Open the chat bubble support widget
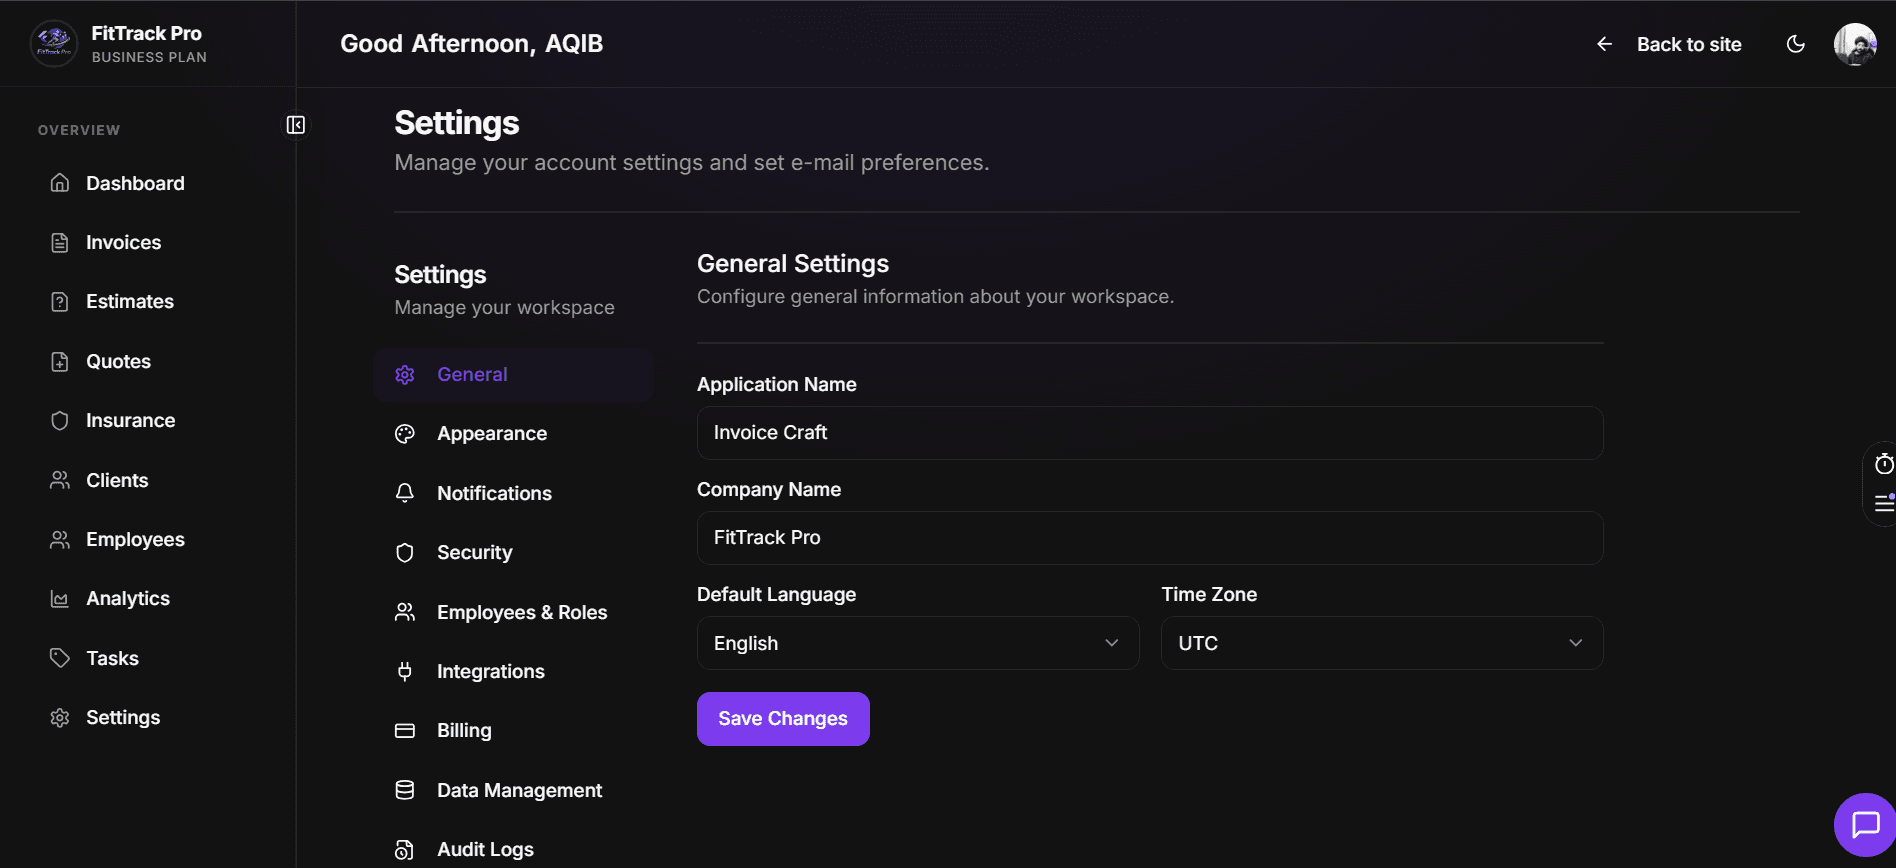1896x868 pixels. tap(1865, 825)
